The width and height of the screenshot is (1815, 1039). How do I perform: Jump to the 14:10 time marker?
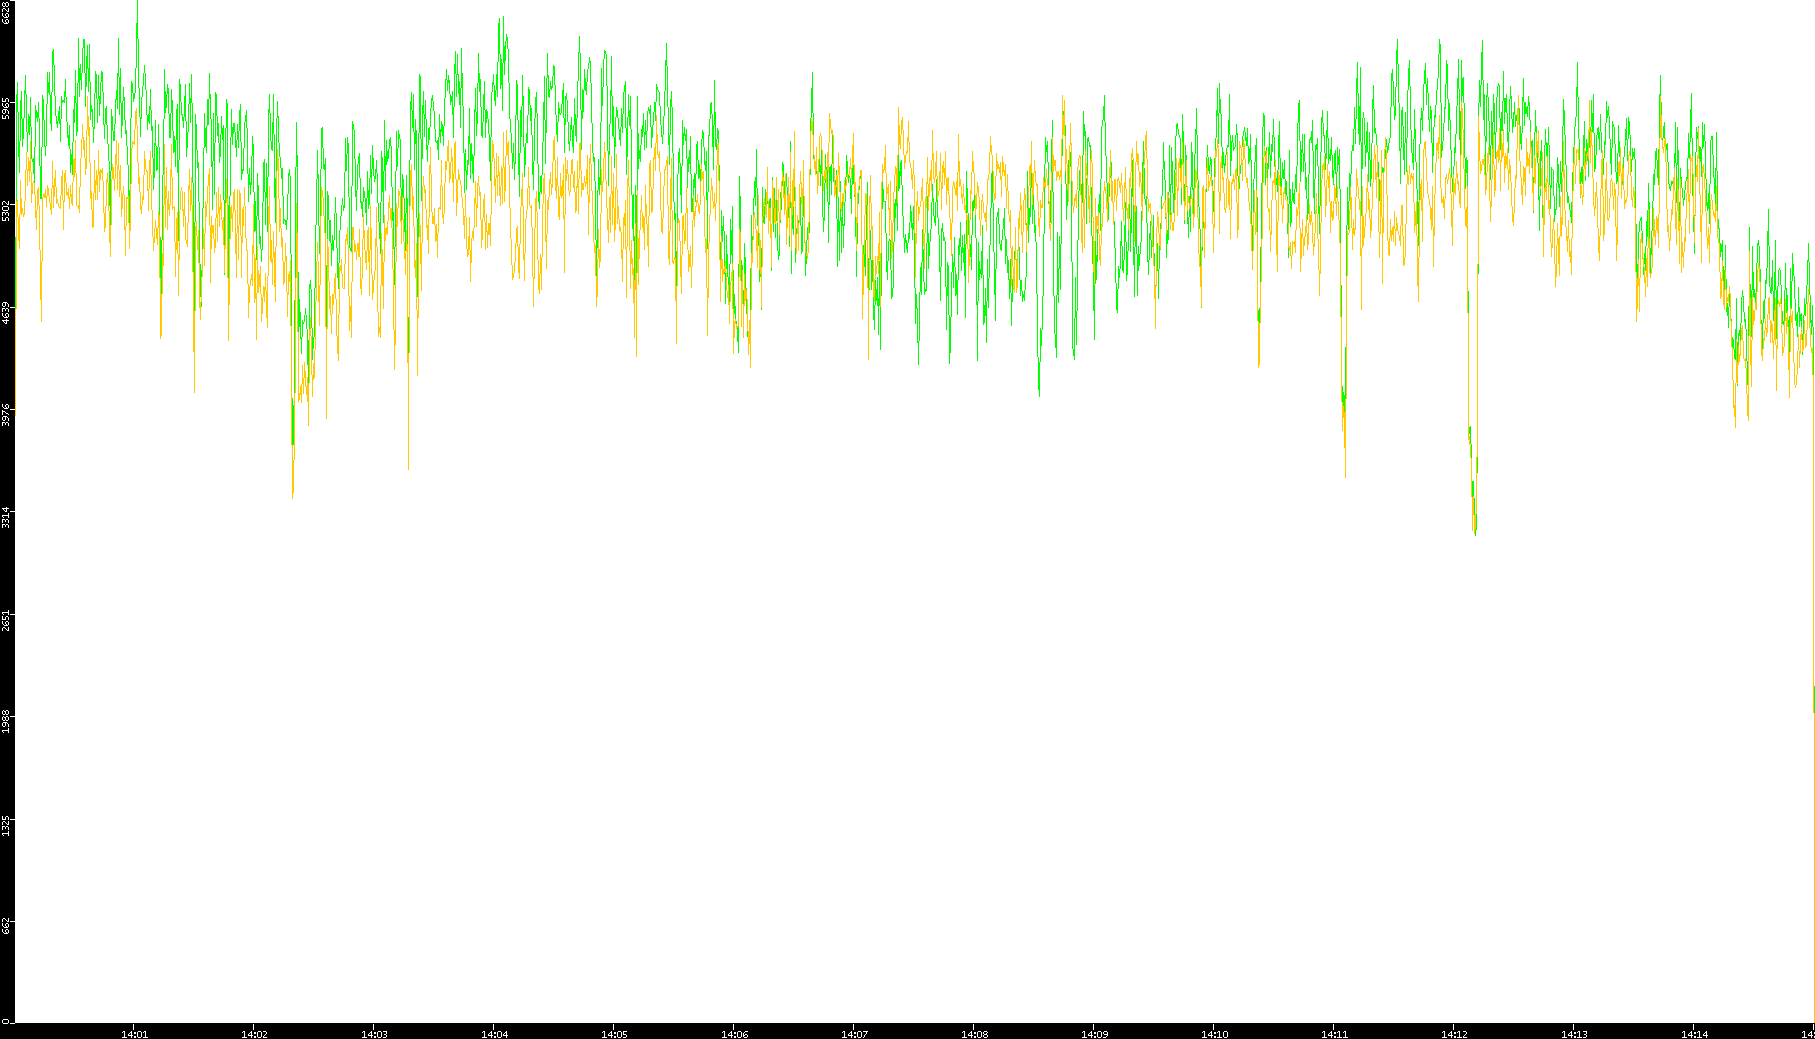(x=1214, y=1033)
